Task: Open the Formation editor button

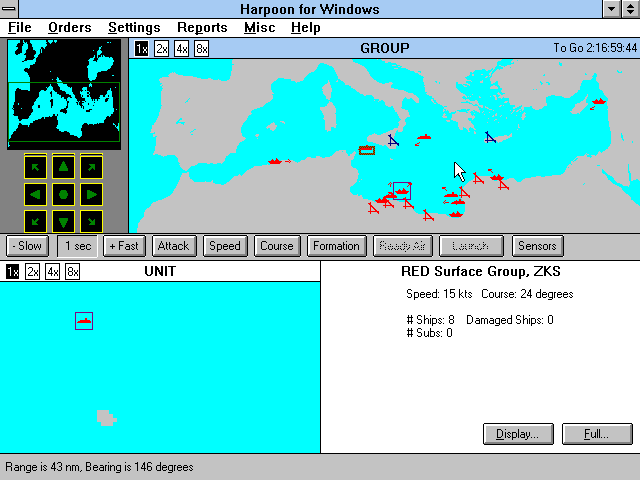Action: (337, 246)
